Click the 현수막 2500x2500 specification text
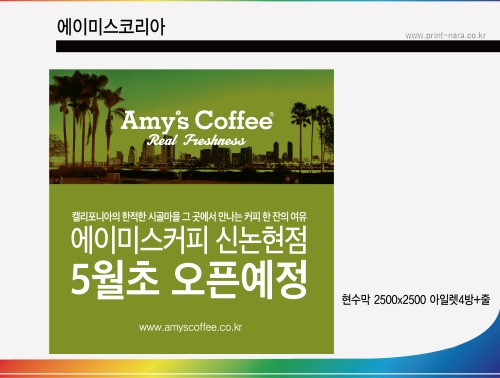Image resolution: width=500 pixels, height=378 pixels. coord(416,299)
